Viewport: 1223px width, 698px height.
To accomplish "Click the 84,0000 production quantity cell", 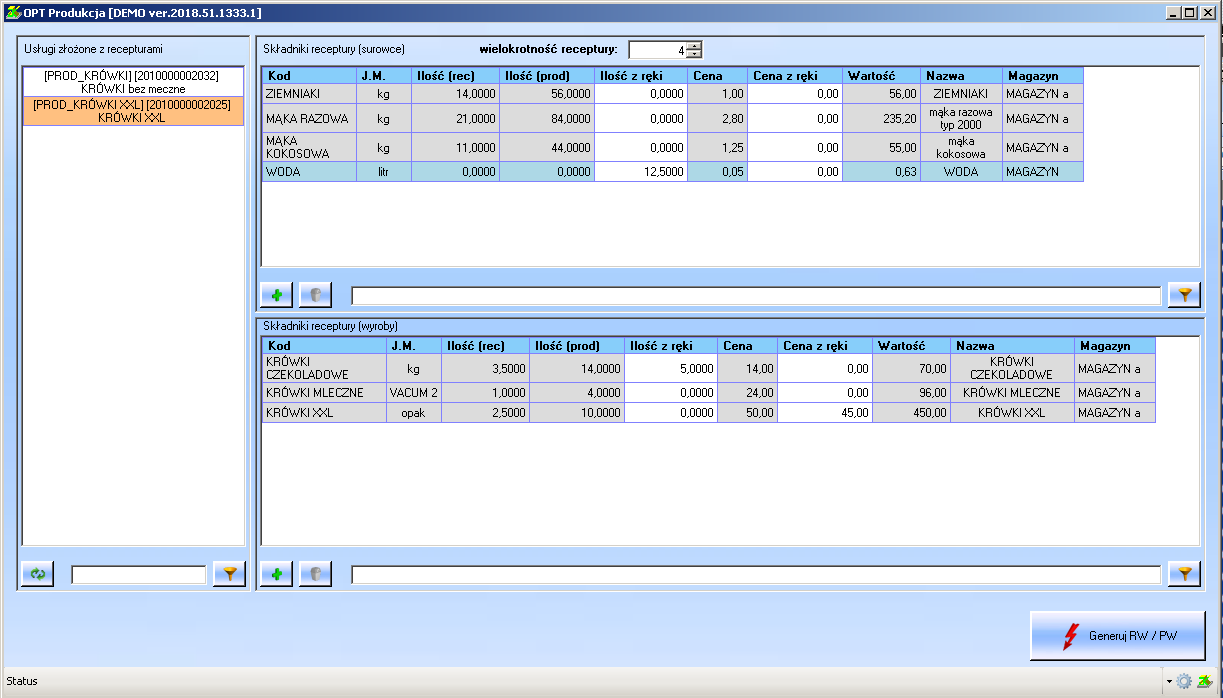I will point(547,118).
